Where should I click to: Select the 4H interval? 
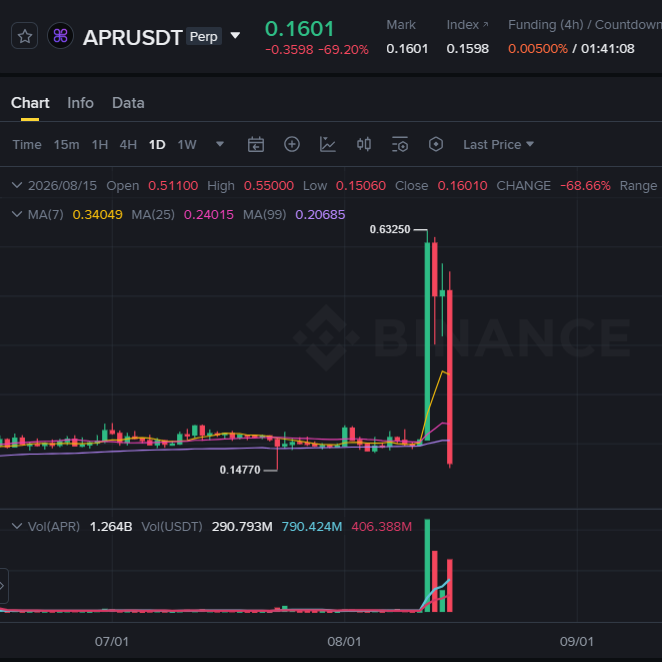[x=128, y=145]
